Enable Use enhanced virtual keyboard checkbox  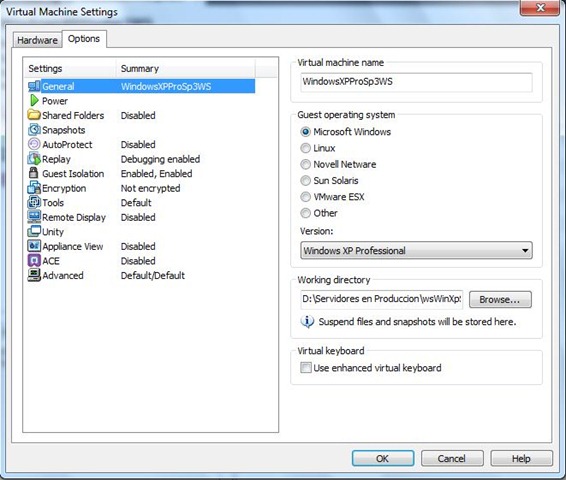click(305, 368)
